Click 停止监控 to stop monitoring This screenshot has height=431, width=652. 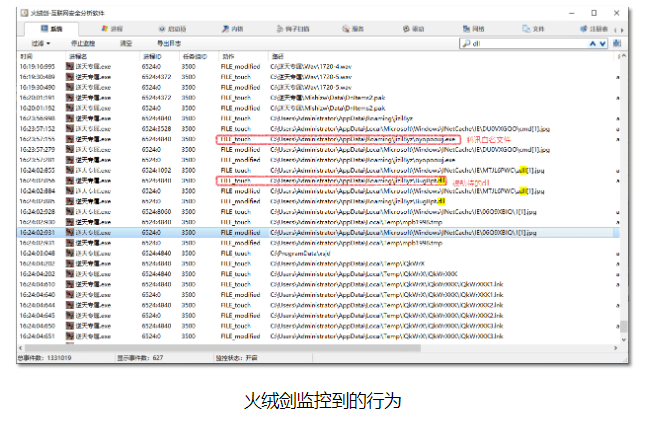[83, 43]
